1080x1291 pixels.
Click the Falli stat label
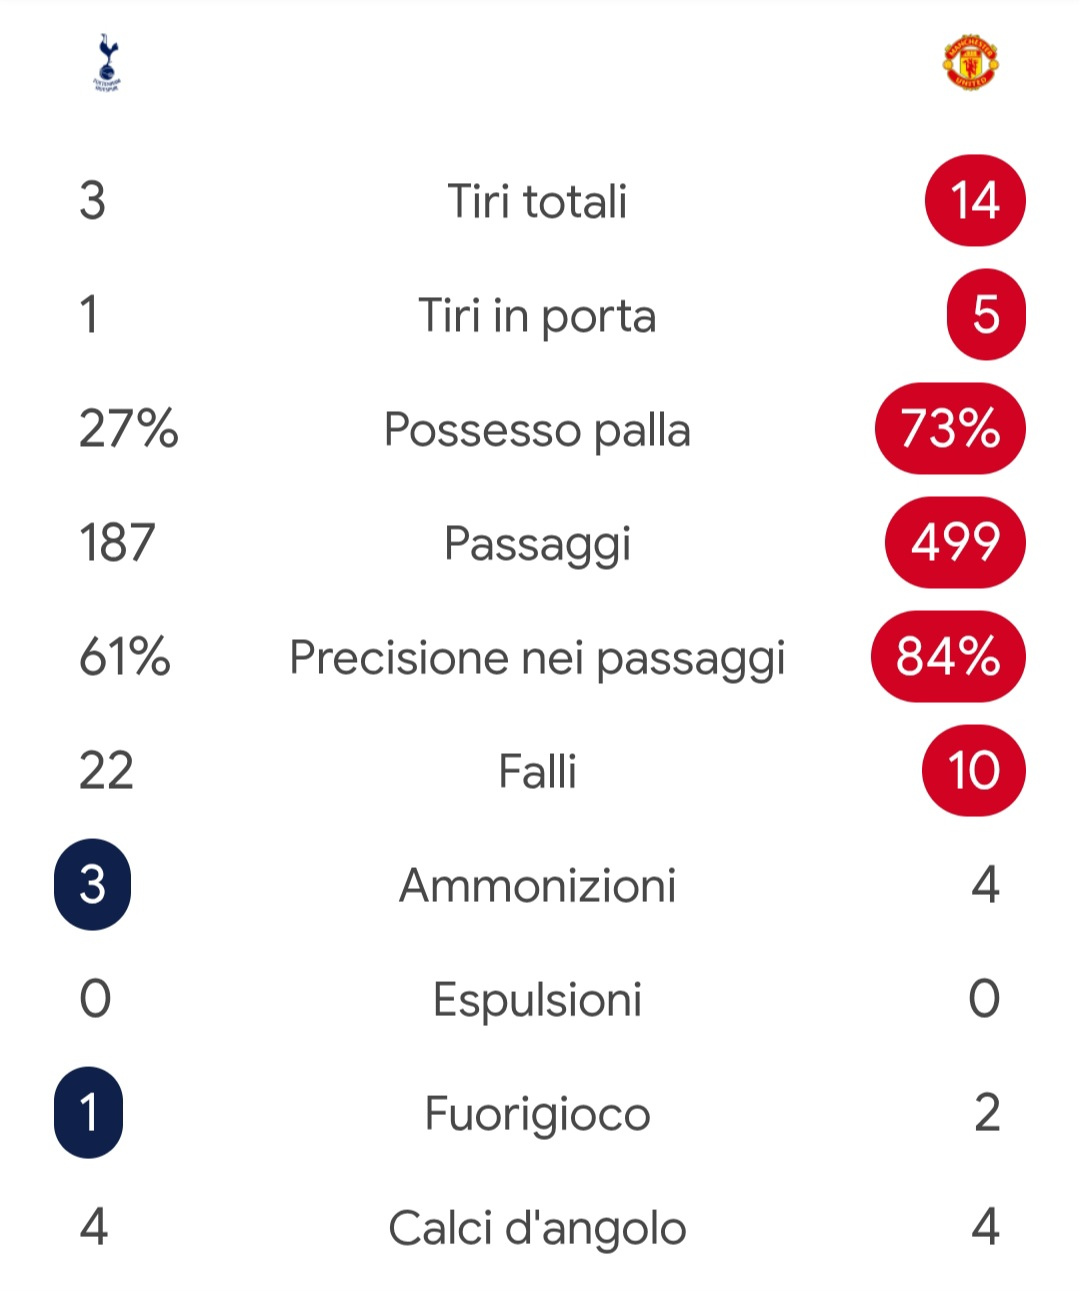(537, 771)
